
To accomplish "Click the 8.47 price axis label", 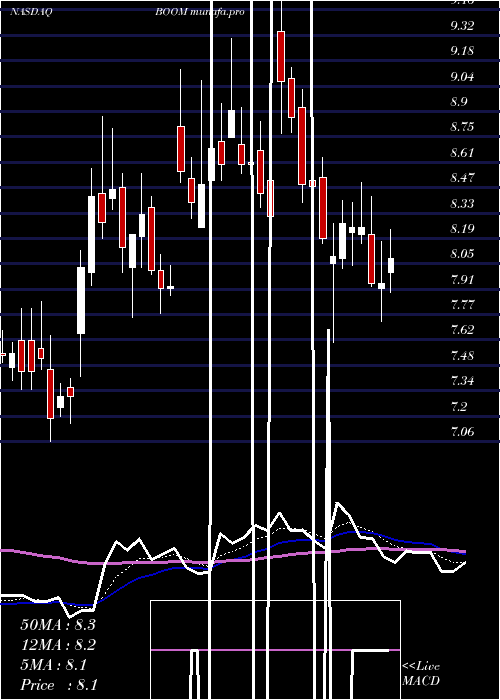I will coord(462,178).
